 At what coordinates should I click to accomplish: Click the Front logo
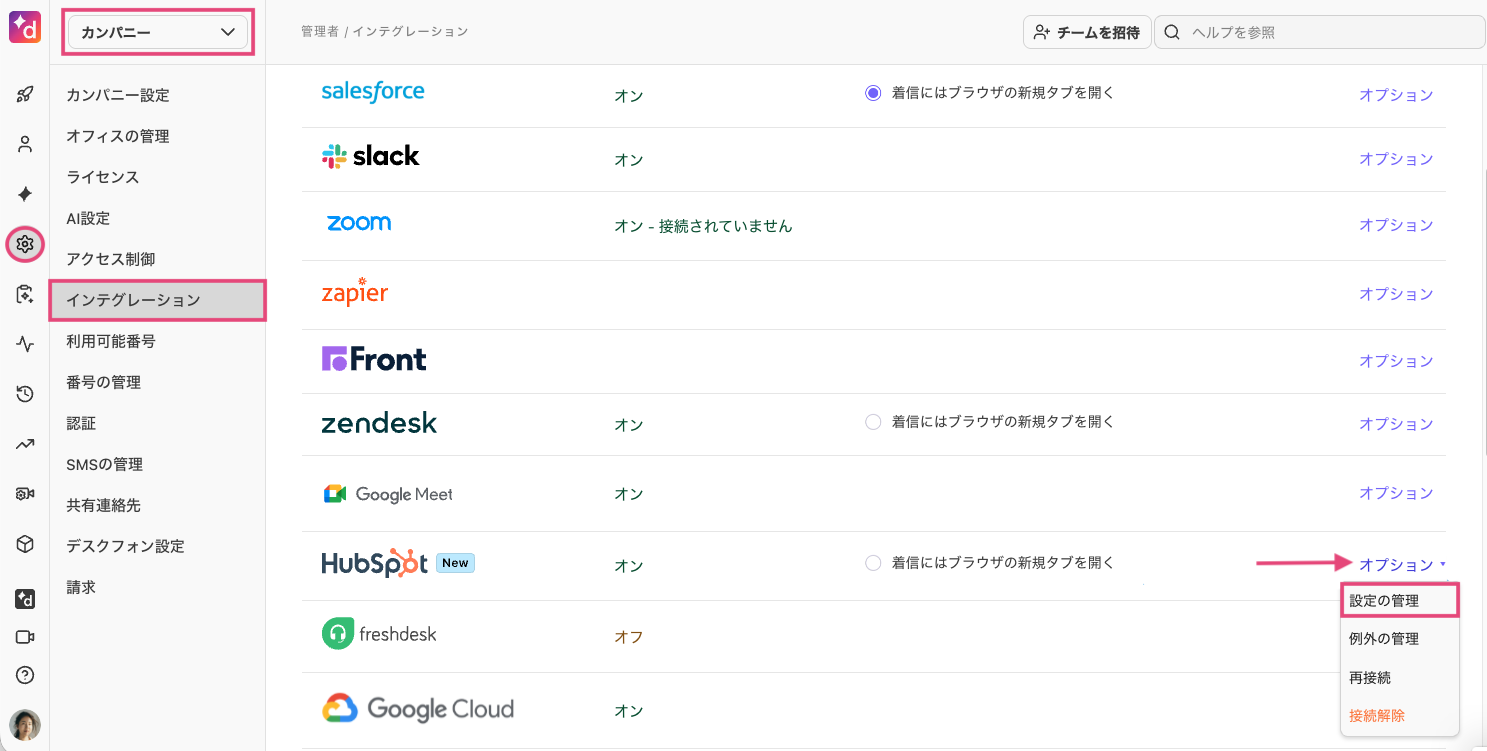click(x=374, y=359)
